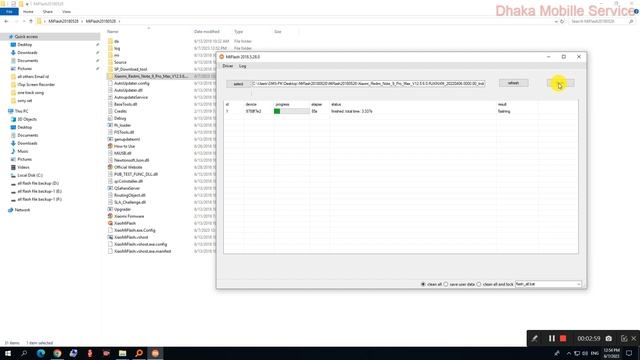The height and width of the screenshot is (360, 640).
Task: Sort files by the Type column
Action: pos(239,31)
